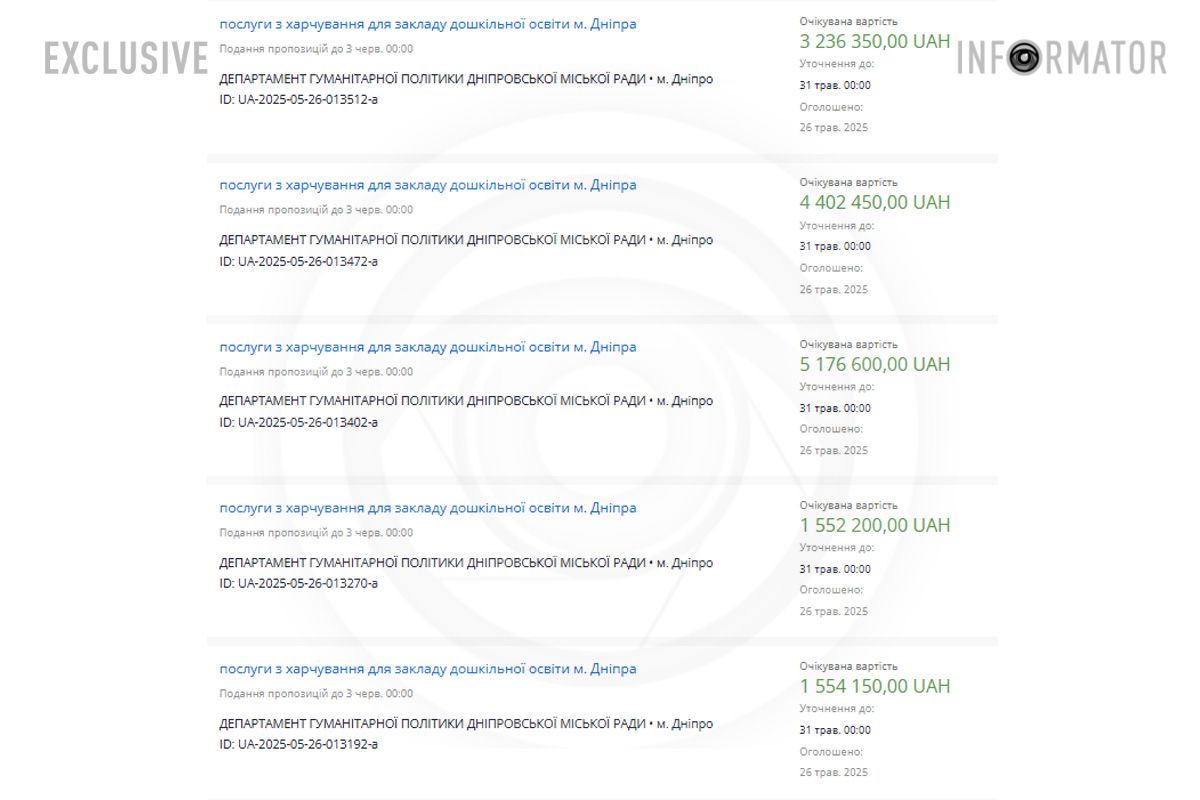Click the department name above ID UA-2025-05-26-013402-a
The image size is (1200, 800).
(x=432, y=401)
